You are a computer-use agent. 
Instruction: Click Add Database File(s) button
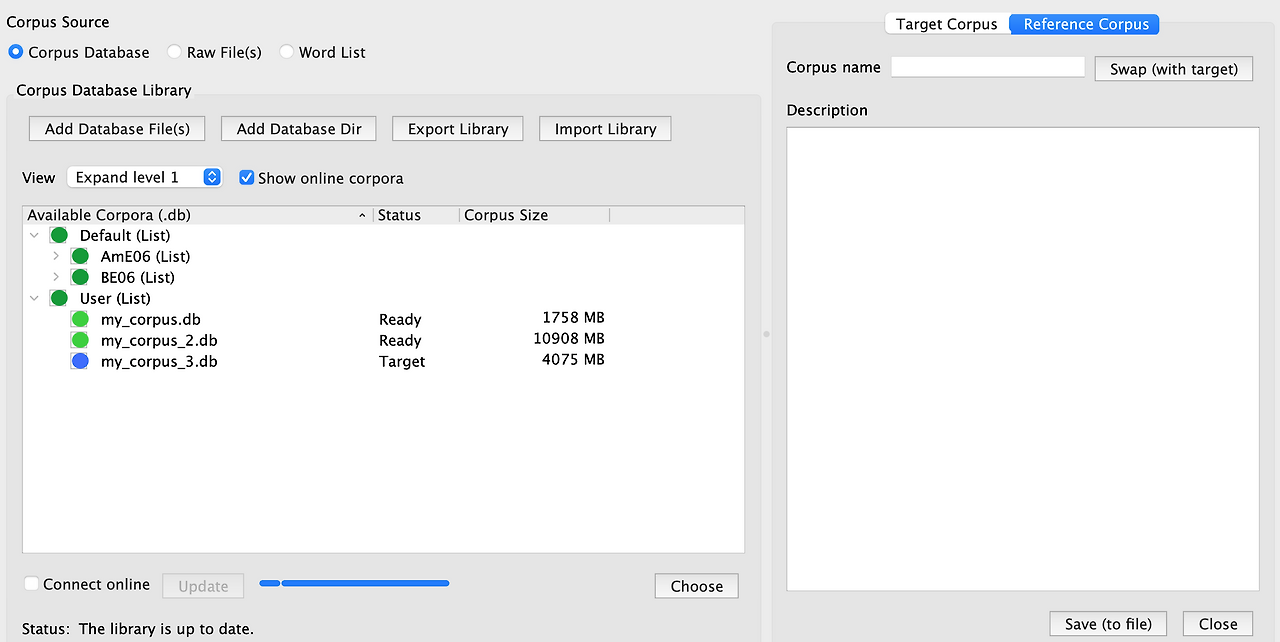117,129
